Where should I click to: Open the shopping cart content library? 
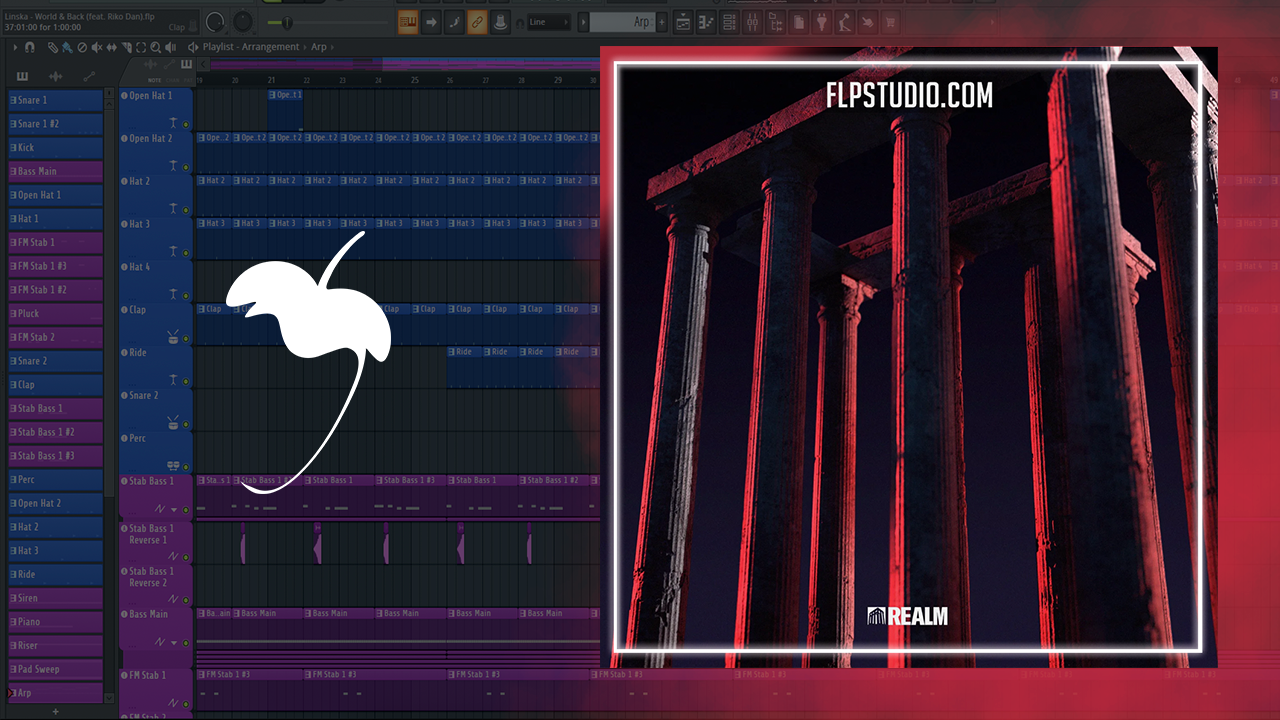click(890, 22)
